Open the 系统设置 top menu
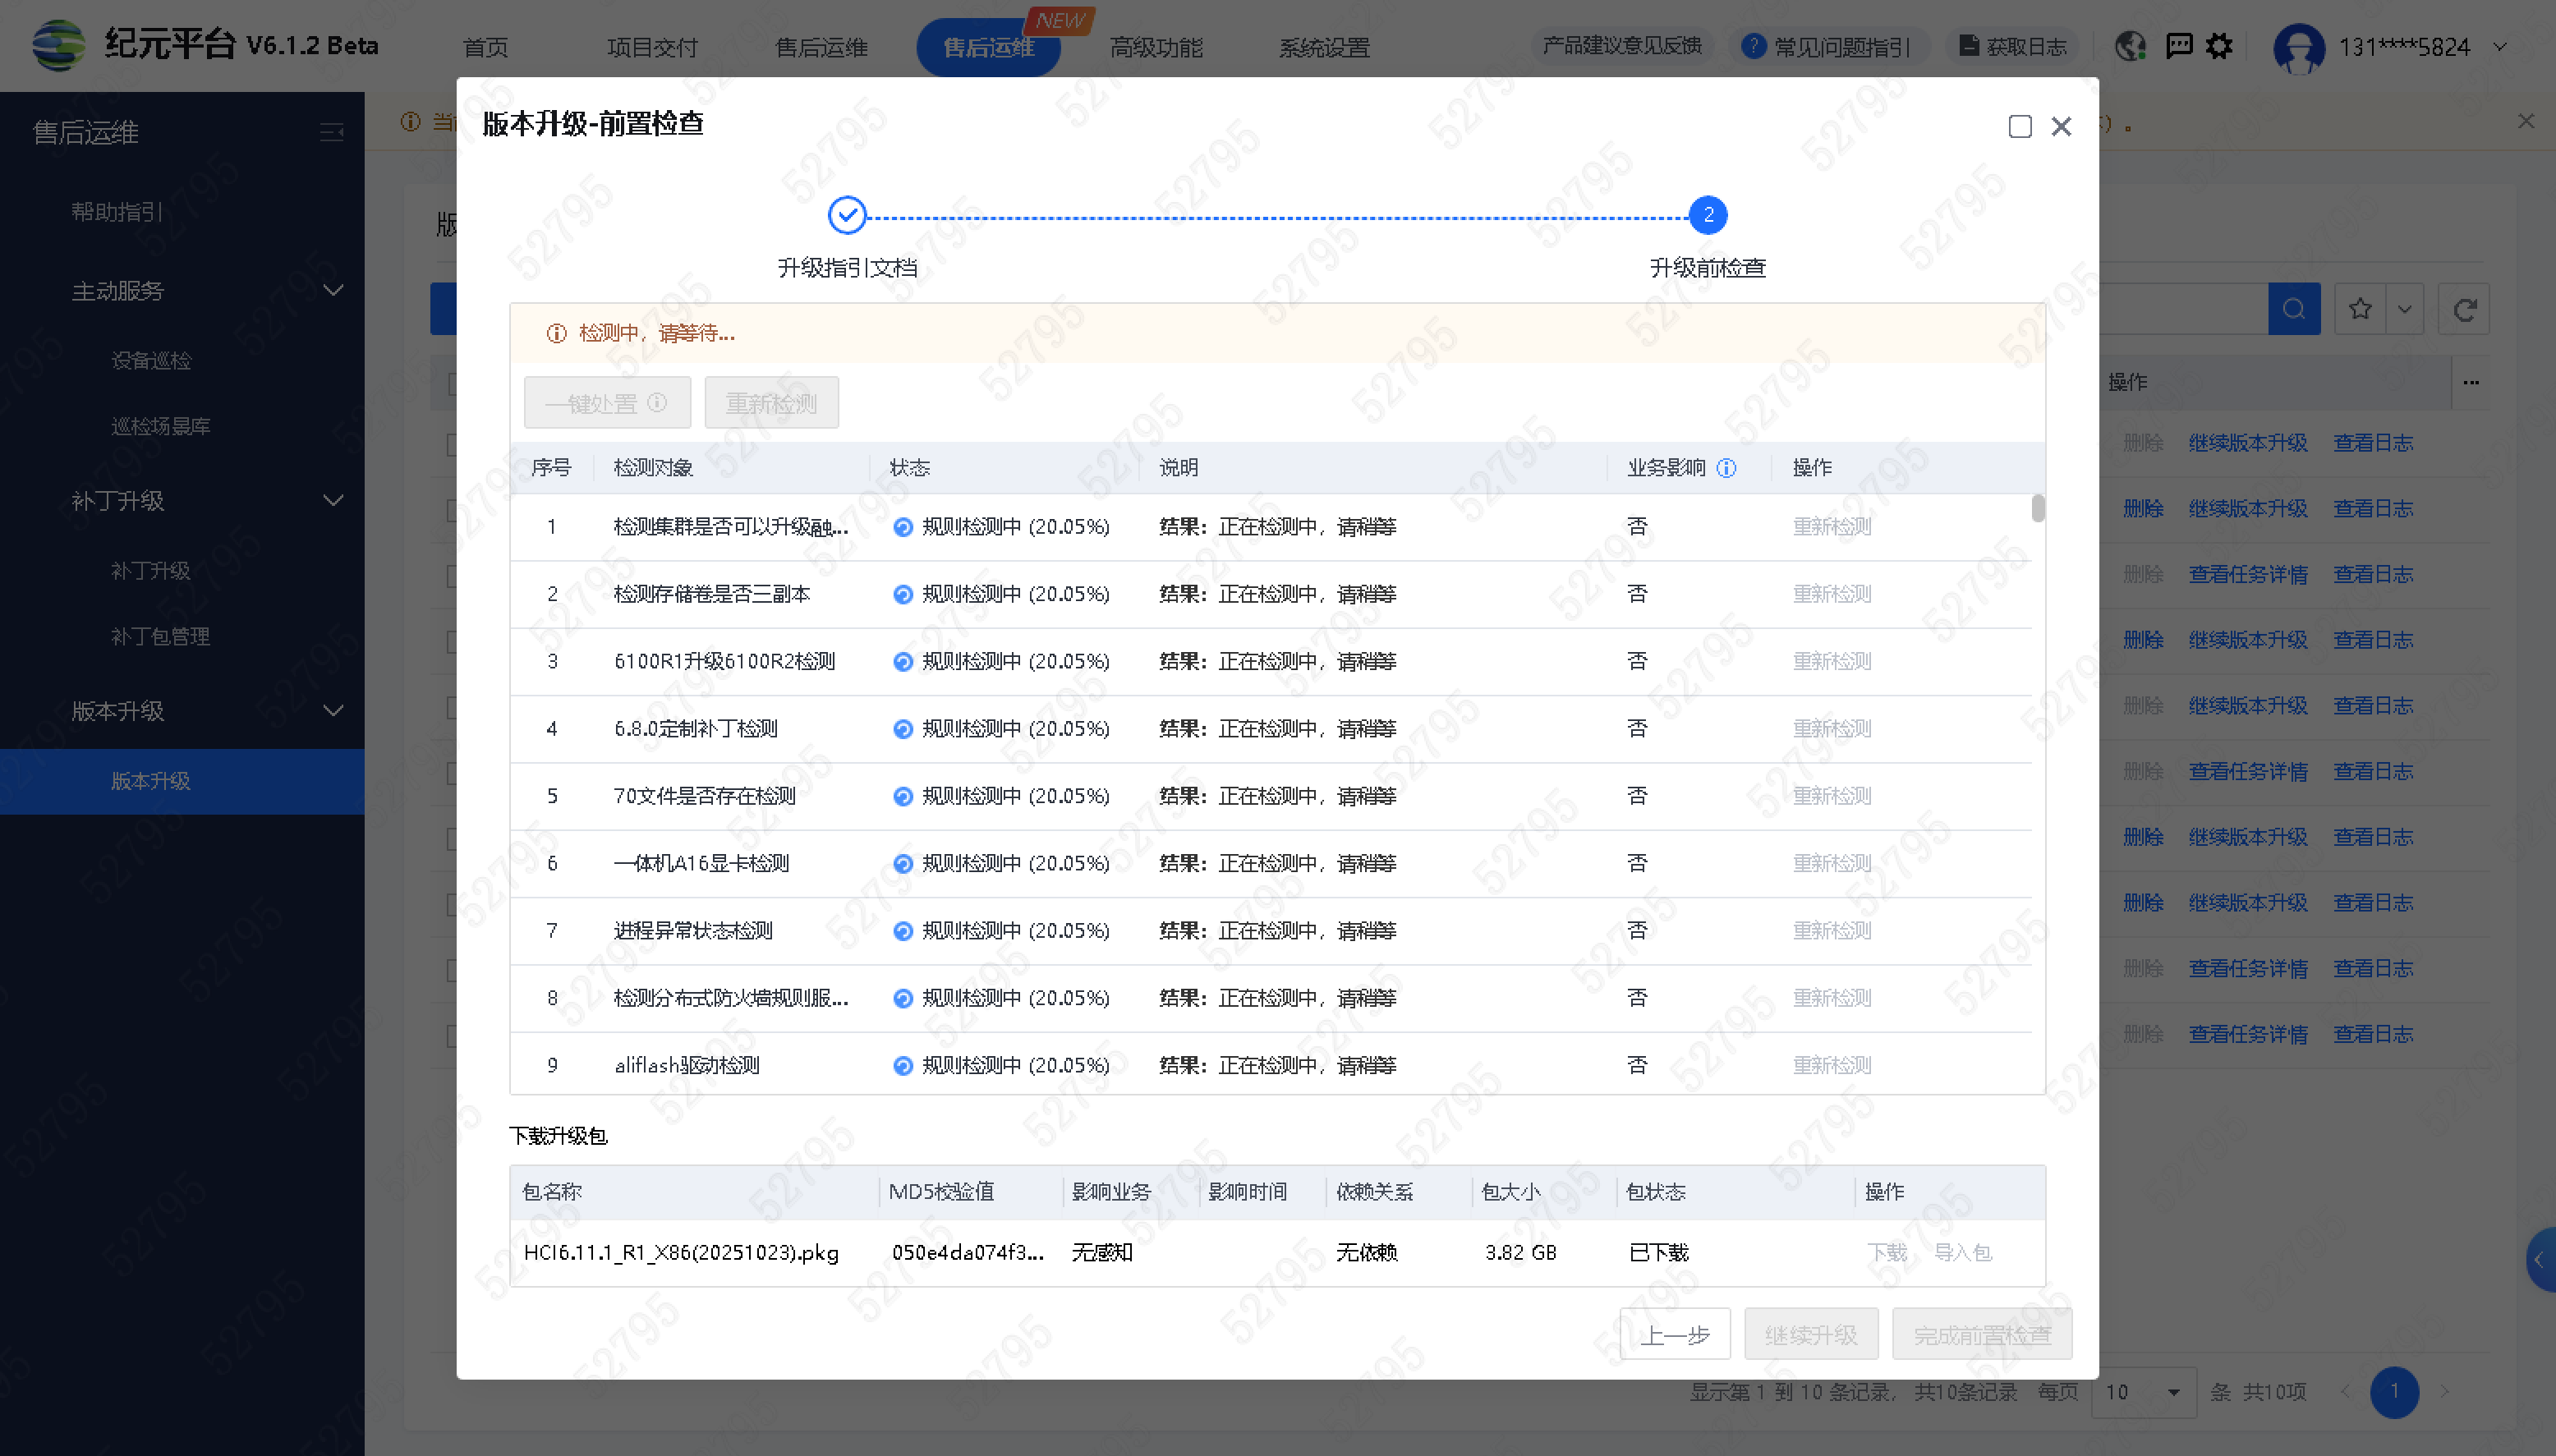This screenshot has height=1456, width=2556. [x=1324, y=47]
